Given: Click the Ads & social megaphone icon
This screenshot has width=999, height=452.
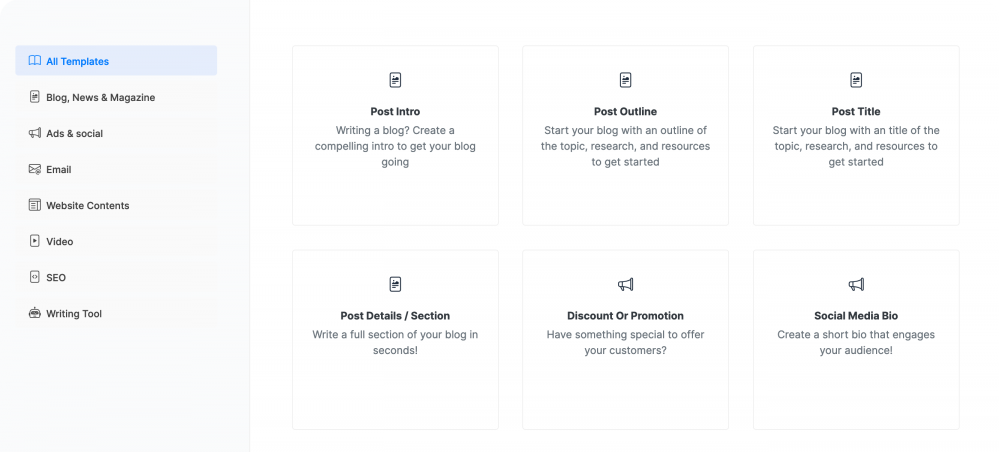Looking at the screenshot, I should pyautogui.click(x=35, y=133).
